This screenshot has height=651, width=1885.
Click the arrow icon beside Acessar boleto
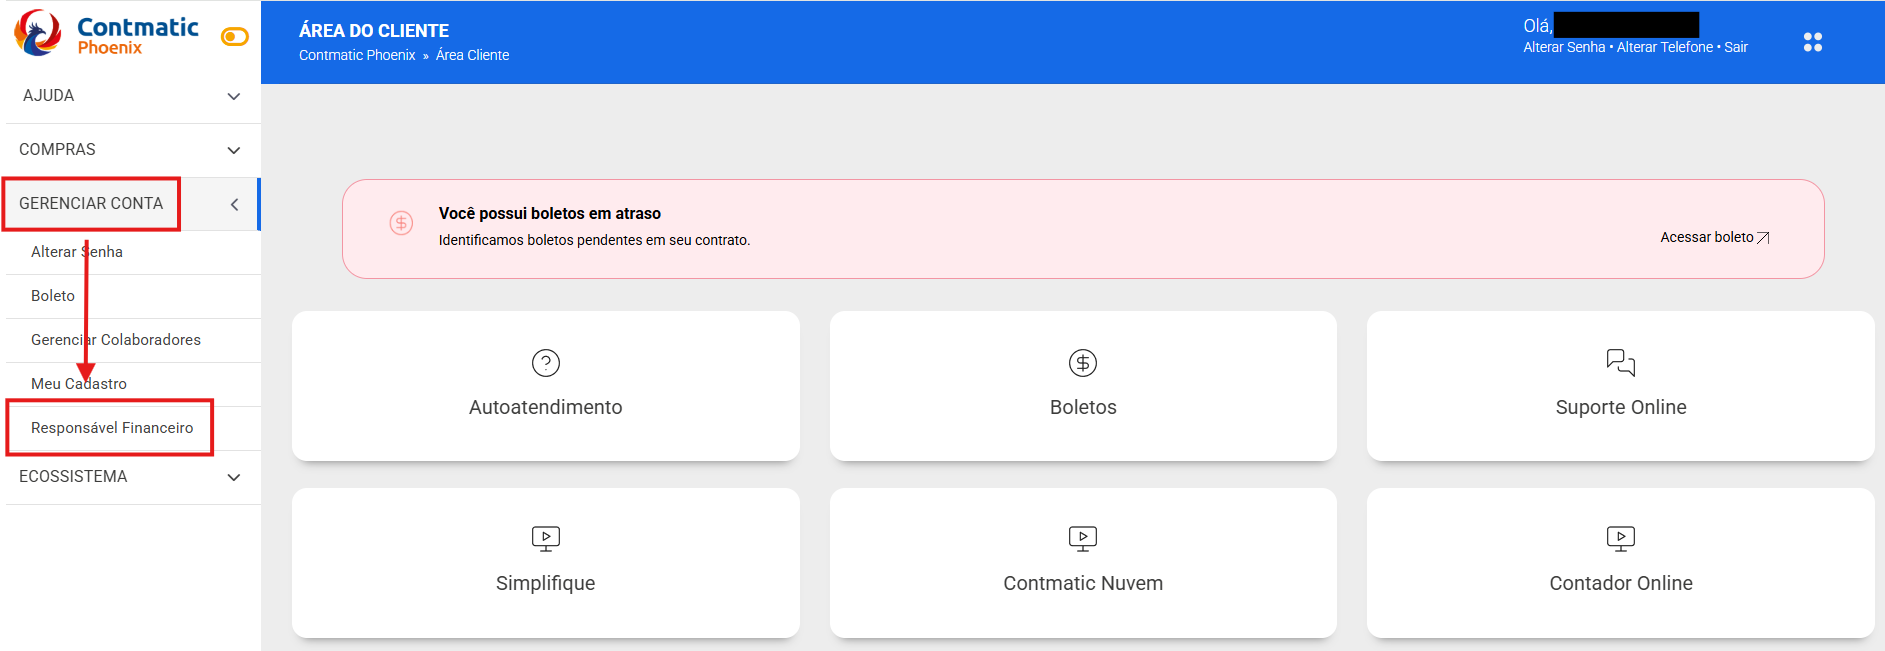[x=1764, y=238]
